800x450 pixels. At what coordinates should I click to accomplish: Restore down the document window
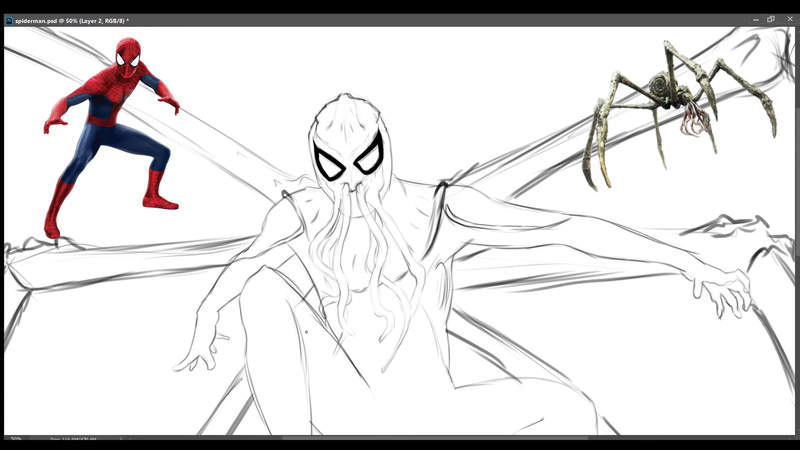tap(771, 19)
